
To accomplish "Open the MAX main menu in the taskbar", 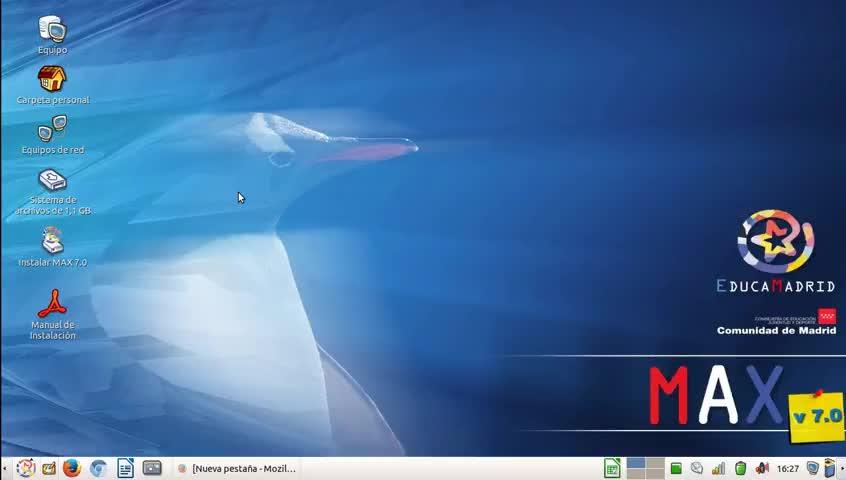I will (25, 468).
